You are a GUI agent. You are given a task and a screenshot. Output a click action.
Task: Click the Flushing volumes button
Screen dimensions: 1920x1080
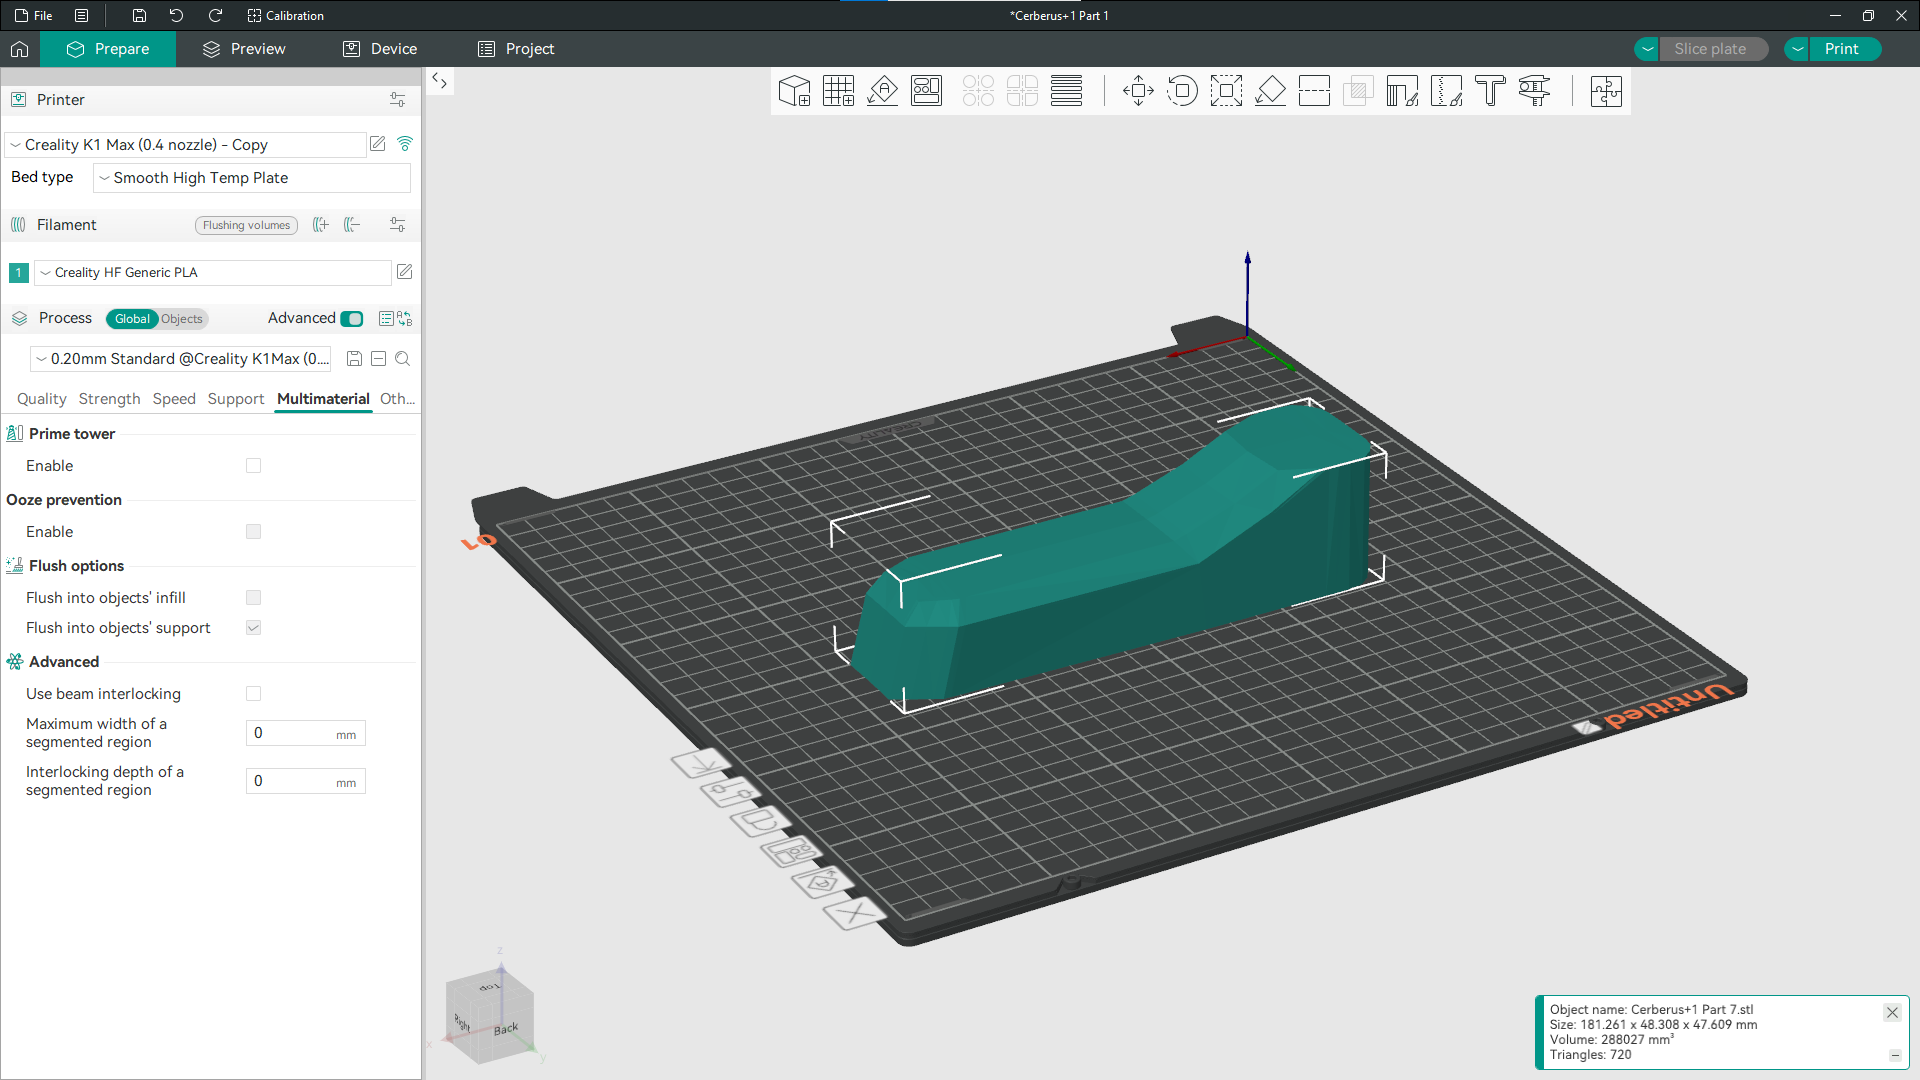pos(246,225)
